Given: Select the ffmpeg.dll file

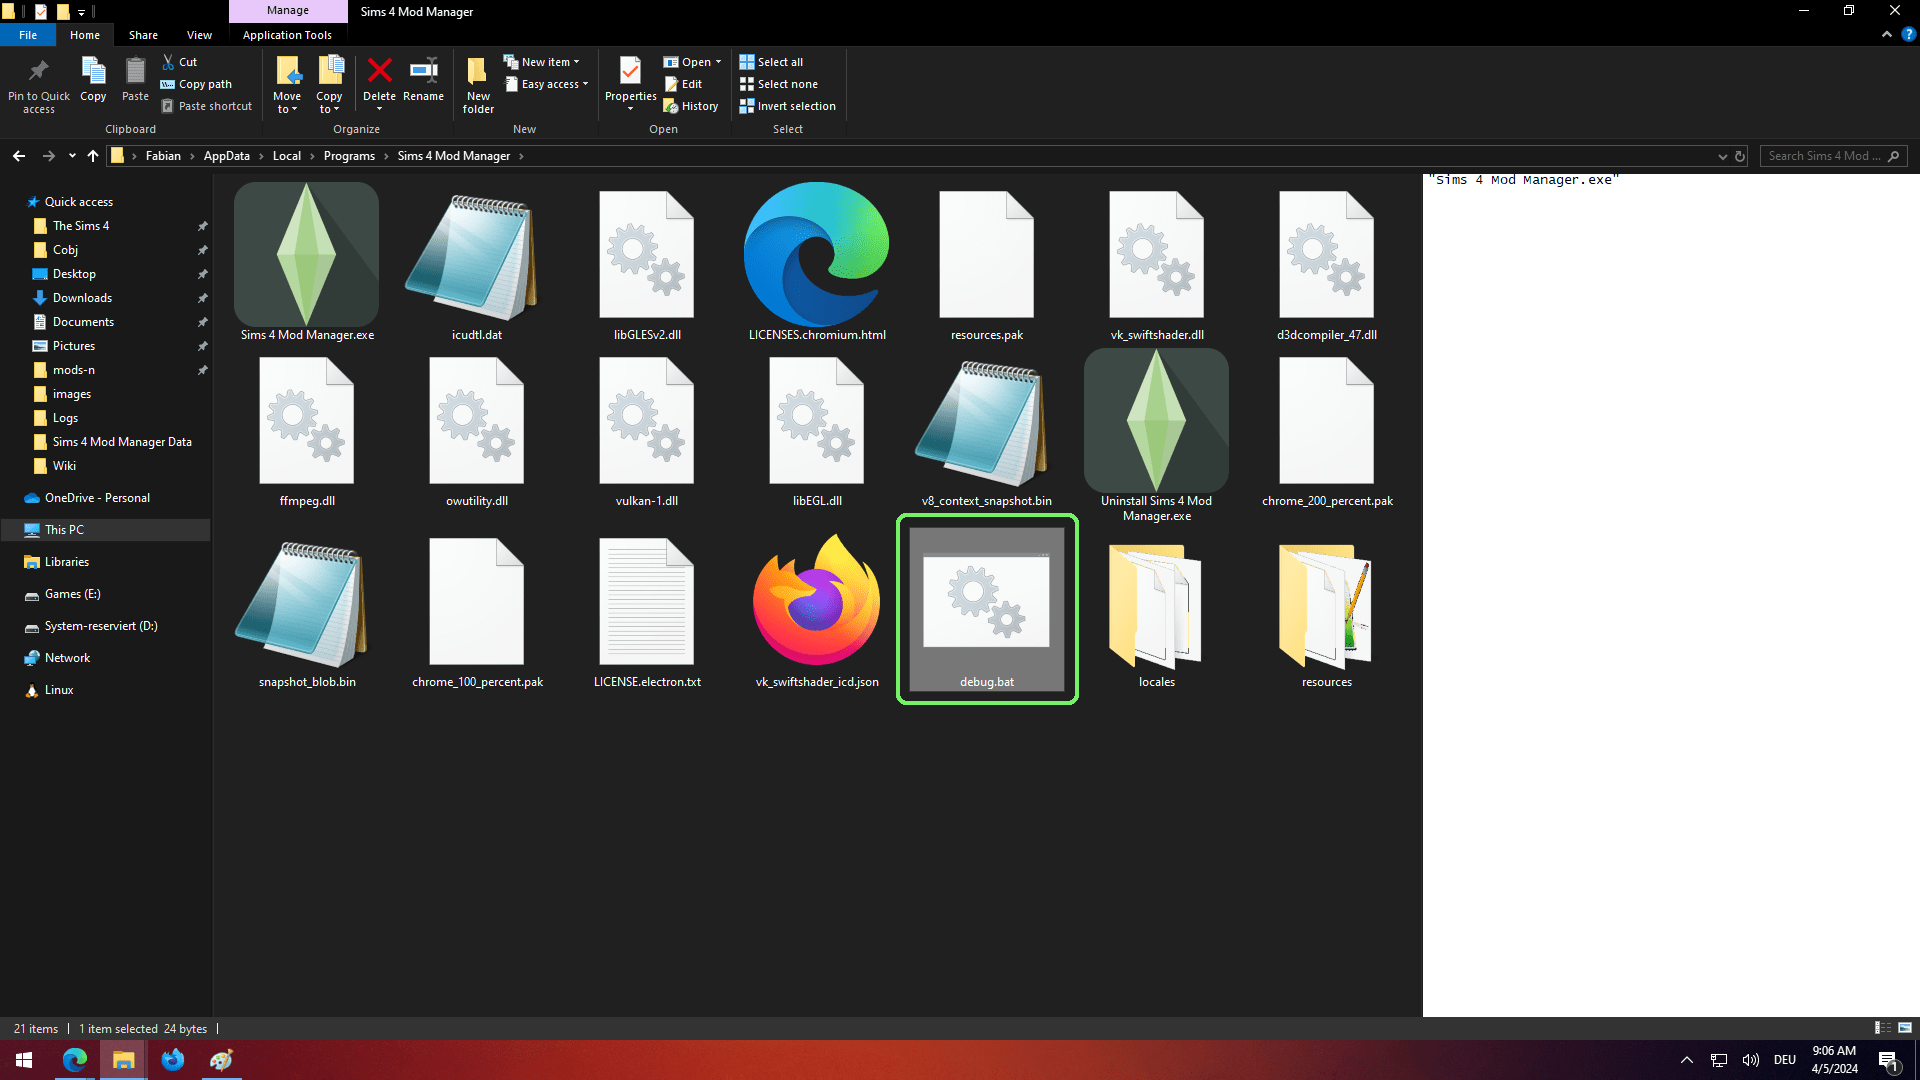Looking at the screenshot, I should coord(306,429).
